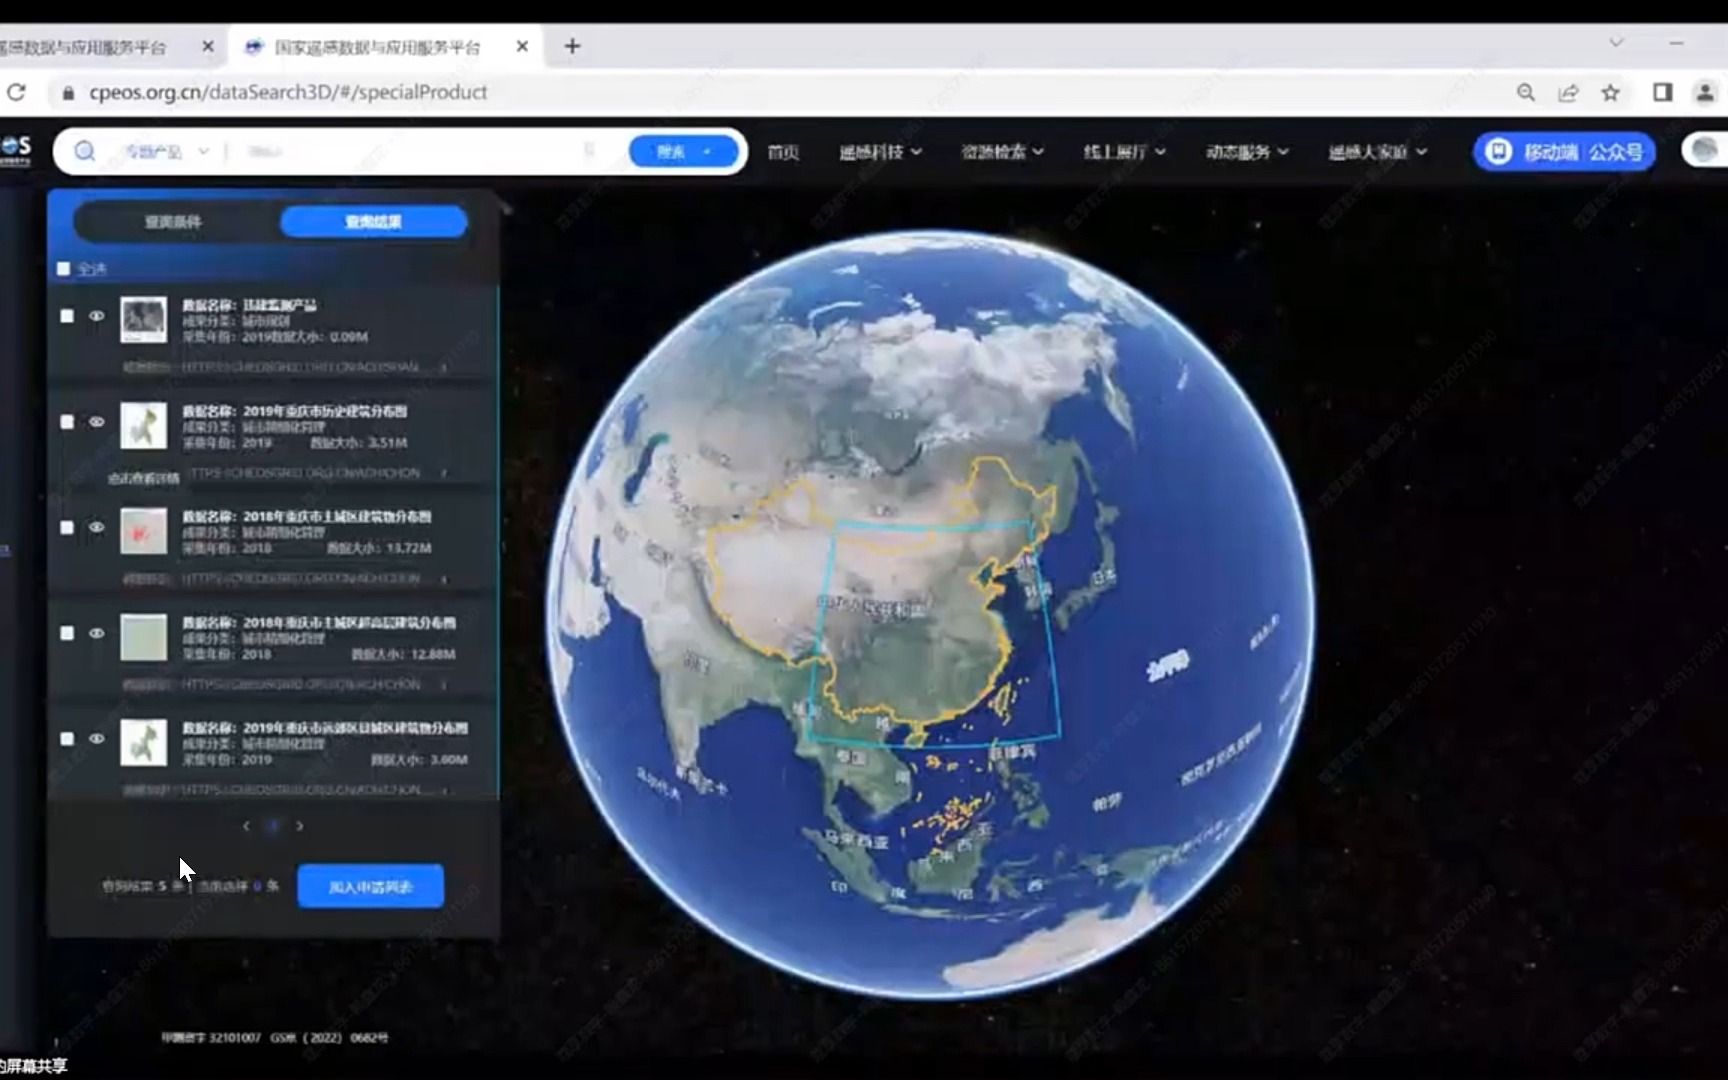This screenshot has height=1080, width=1728.
Task: Open the HTTPS link under 违建监测产品
Action: click(x=300, y=367)
